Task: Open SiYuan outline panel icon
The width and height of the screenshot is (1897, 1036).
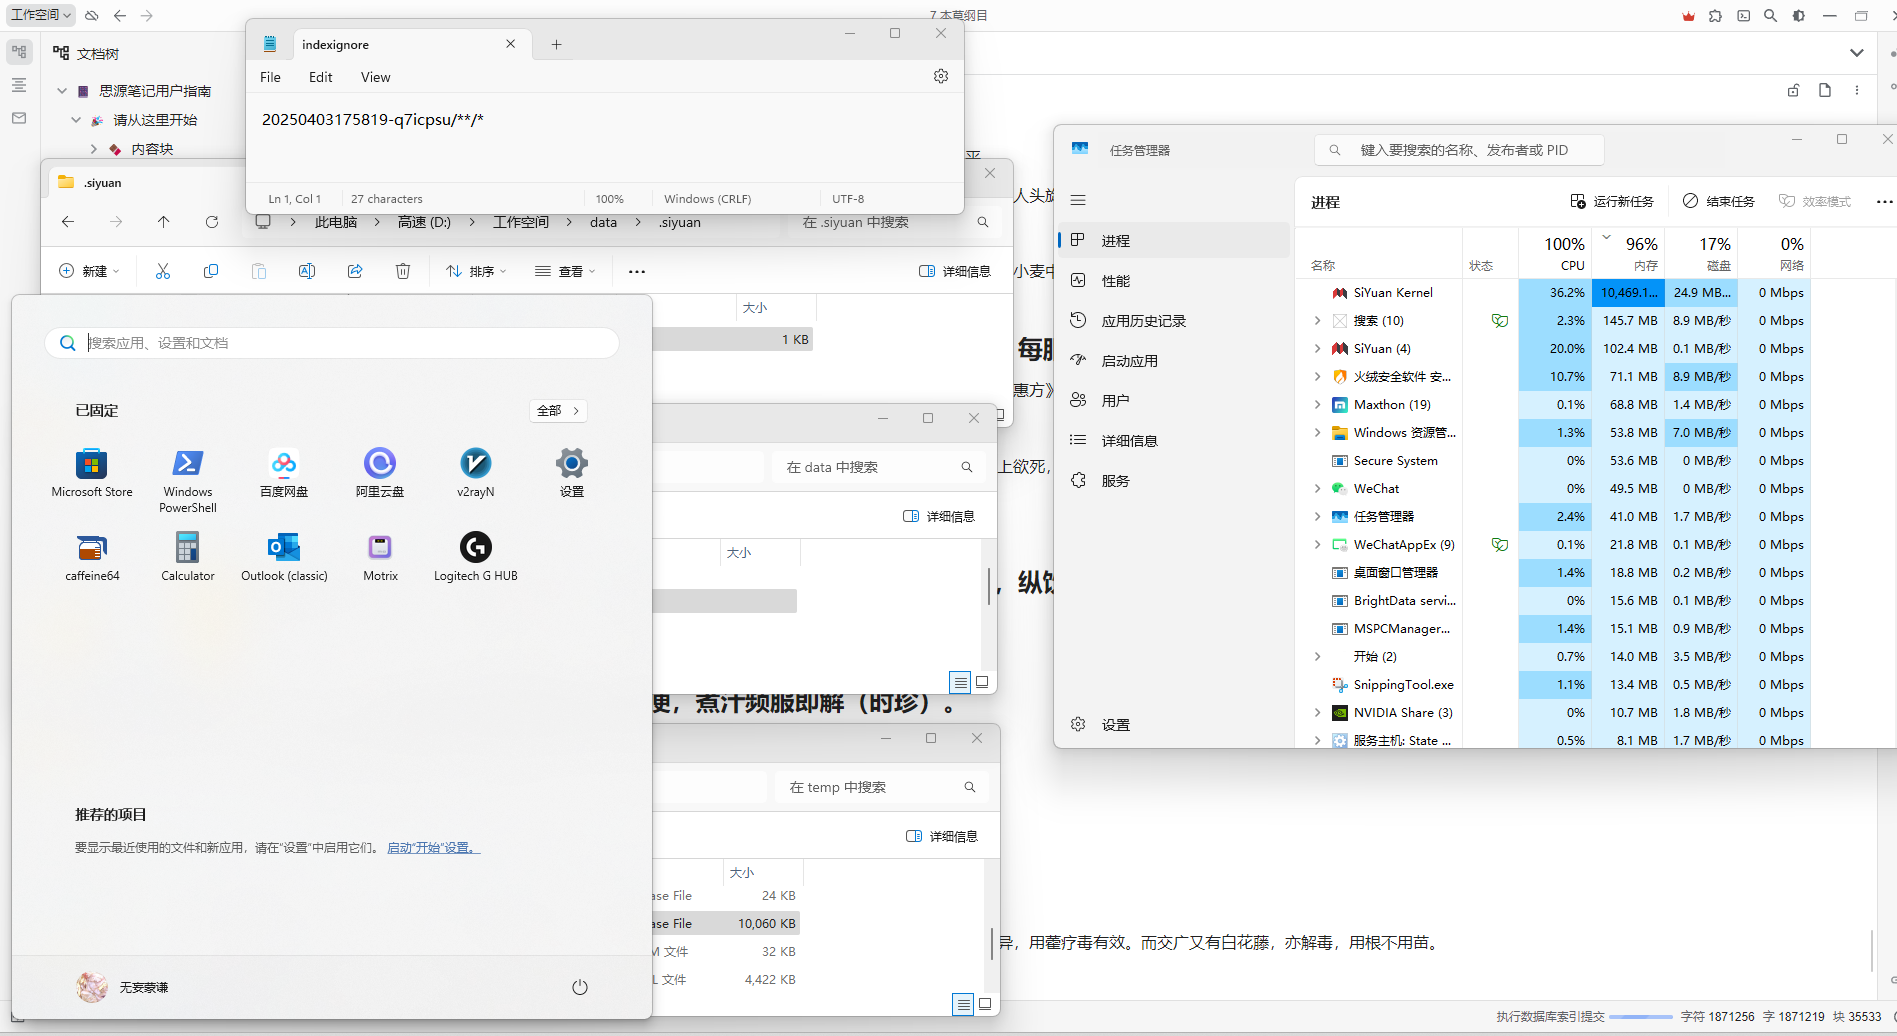Action: click(19, 85)
